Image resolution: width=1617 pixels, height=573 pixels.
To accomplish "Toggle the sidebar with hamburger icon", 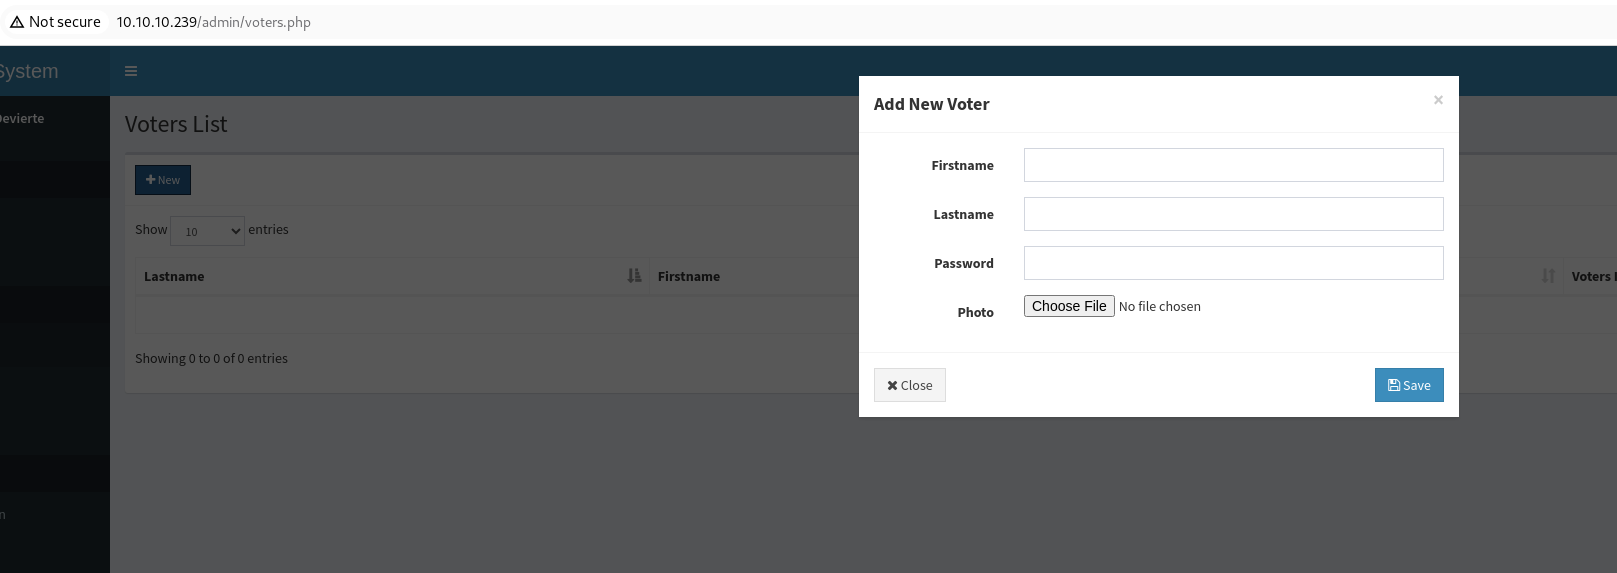I will click(x=131, y=71).
